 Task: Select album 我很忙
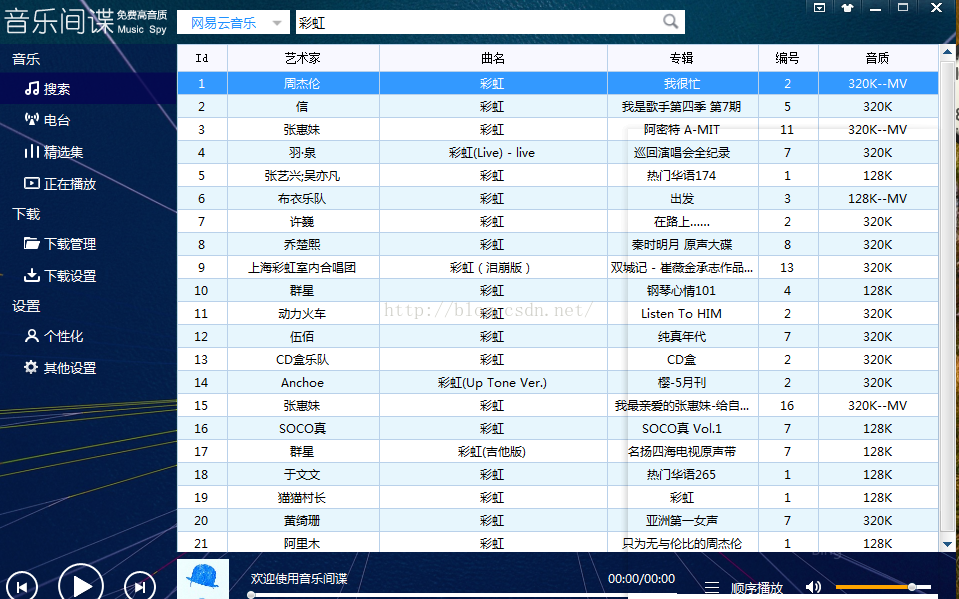point(682,83)
